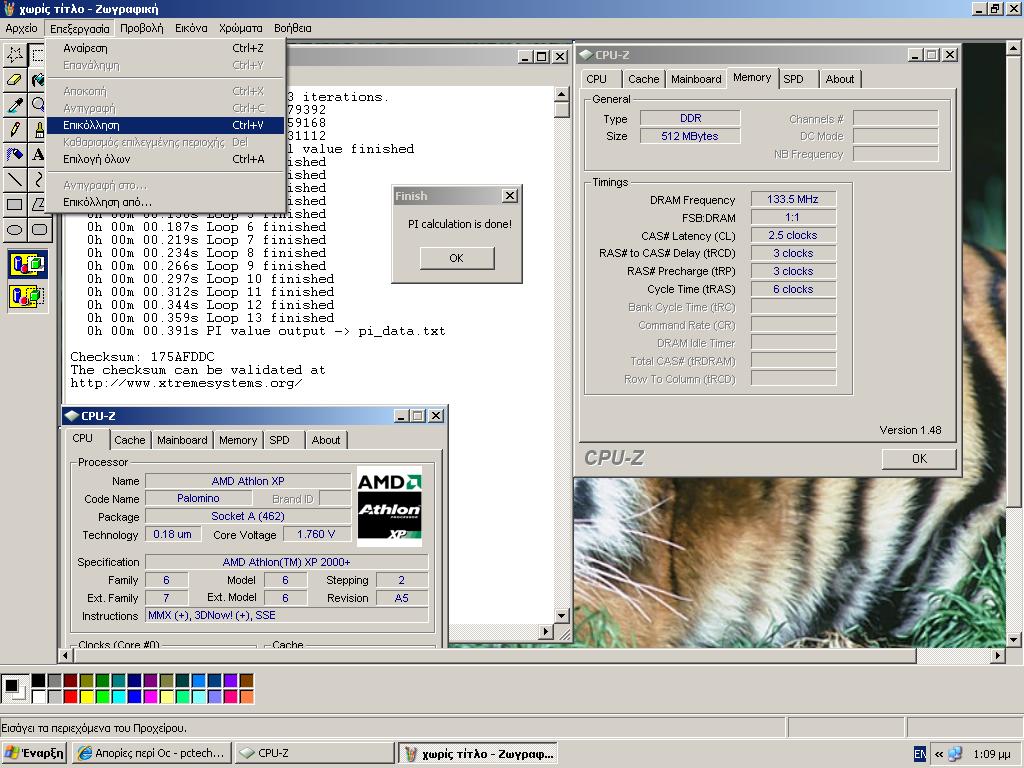1024x768 pixels.
Task: Open Cache tab in lower CPU-Z Processor window
Action: point(129,440)
